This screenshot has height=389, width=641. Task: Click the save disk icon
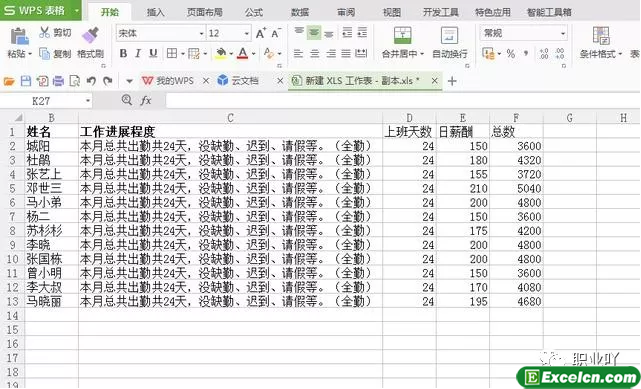26,81
